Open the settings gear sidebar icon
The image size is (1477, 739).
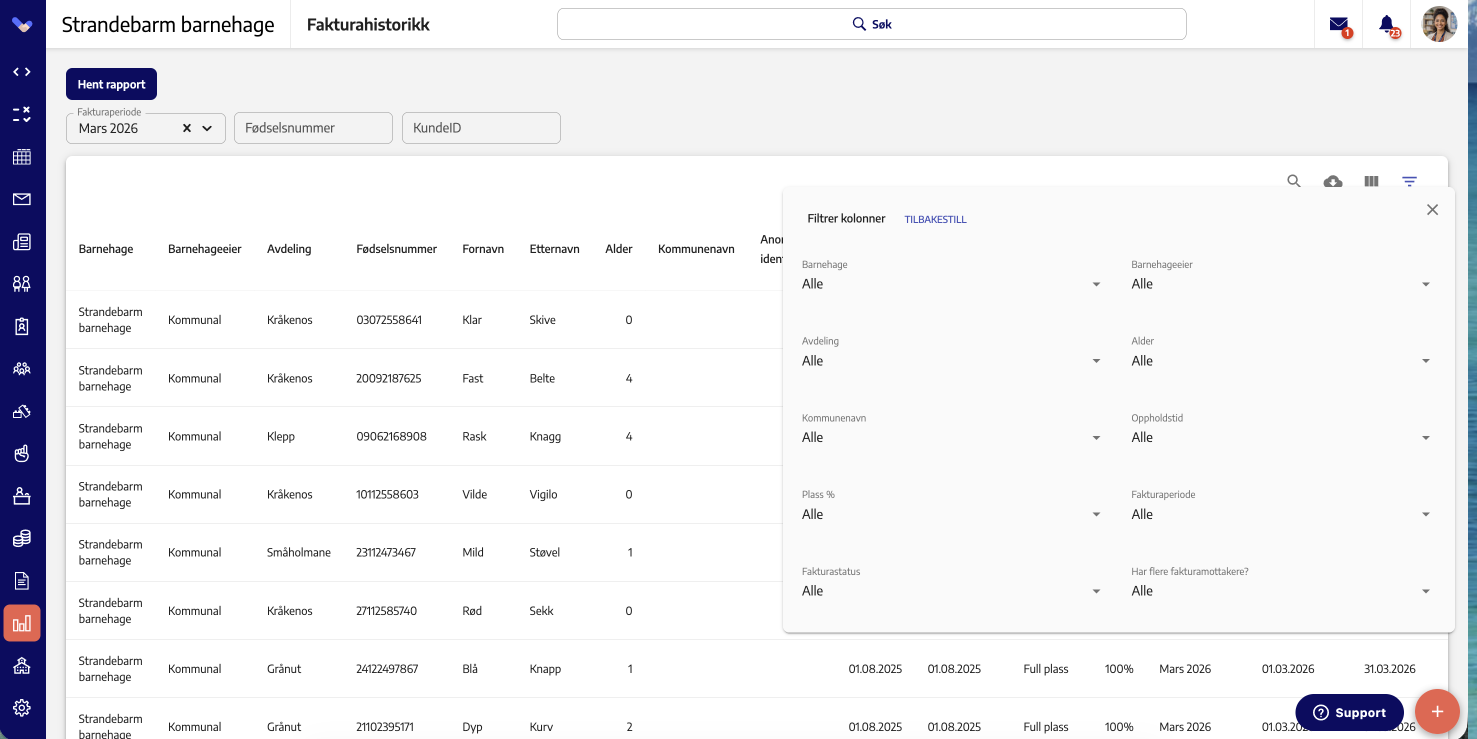click(x=22, y=708)
